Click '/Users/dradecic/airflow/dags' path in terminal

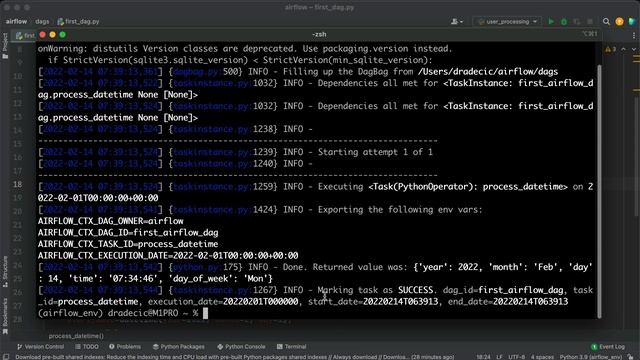488,71
